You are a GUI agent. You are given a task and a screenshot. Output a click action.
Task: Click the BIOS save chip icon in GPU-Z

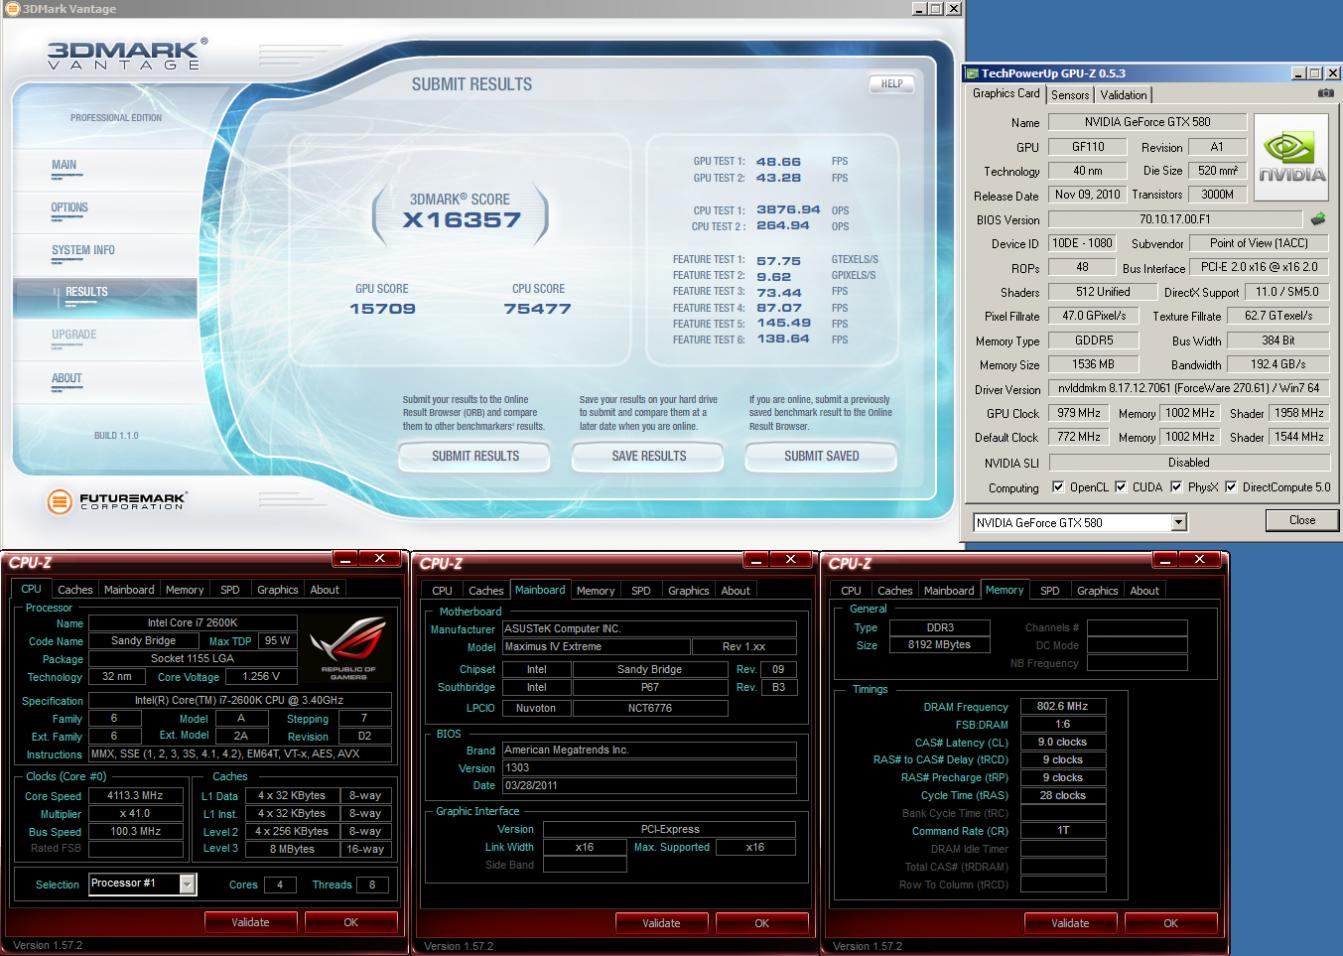click(x=1318, y=219)
